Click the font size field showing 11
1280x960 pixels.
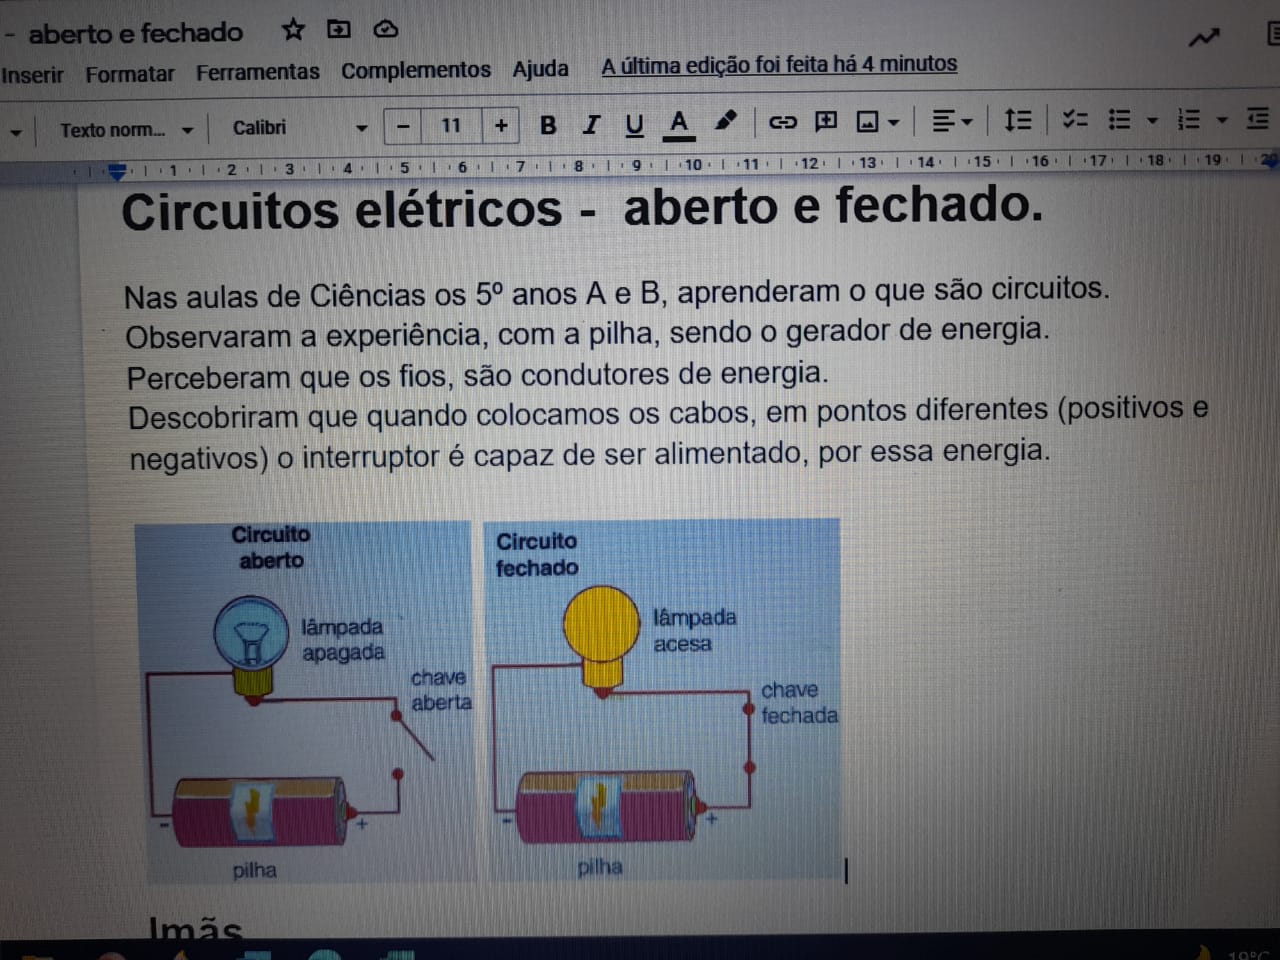pyautogui.click(x=451, y=125)
